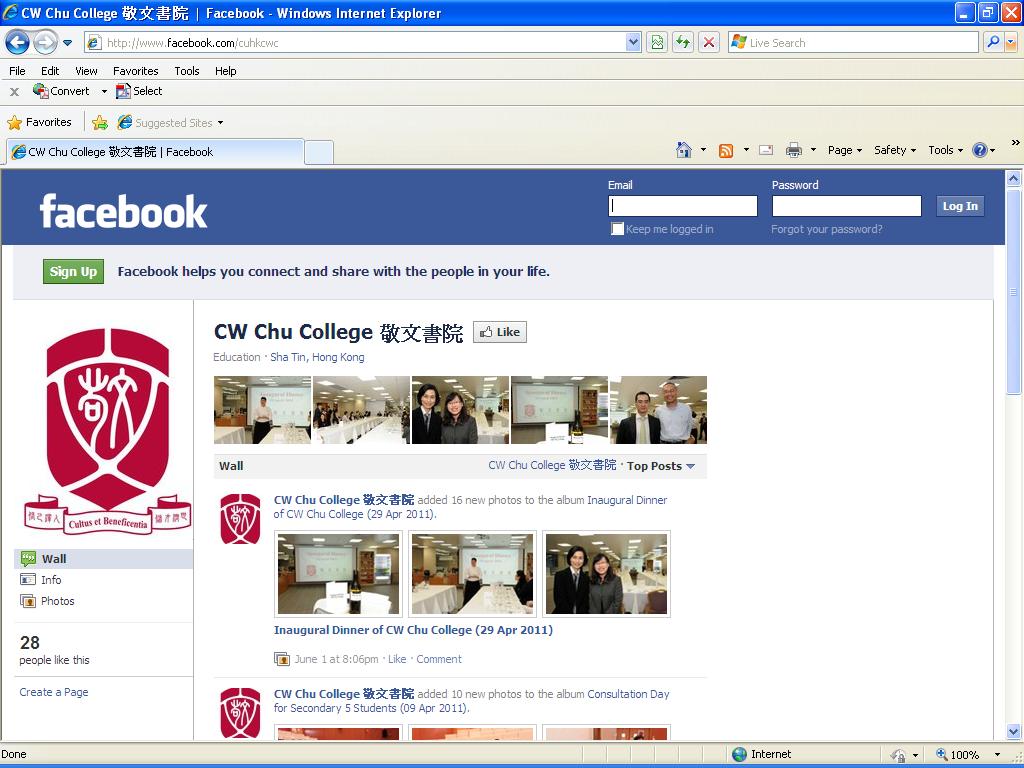Open search provider options dropdown arrow
The width and height of the screenshot is (1024, 768).
click(1011, 43)
